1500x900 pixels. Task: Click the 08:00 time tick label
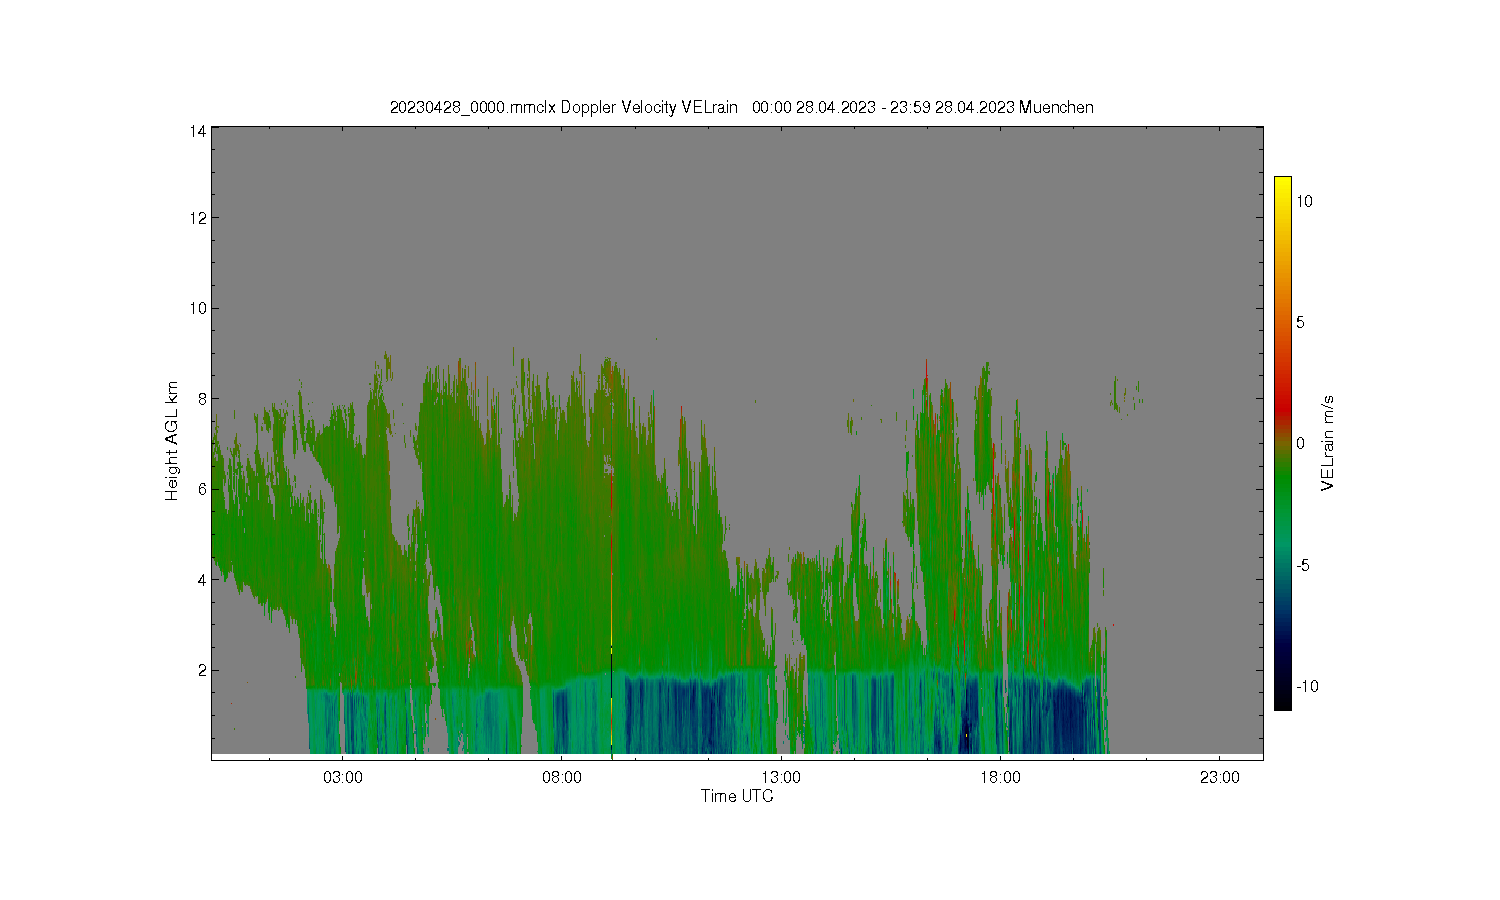click(x=562, y=777)
